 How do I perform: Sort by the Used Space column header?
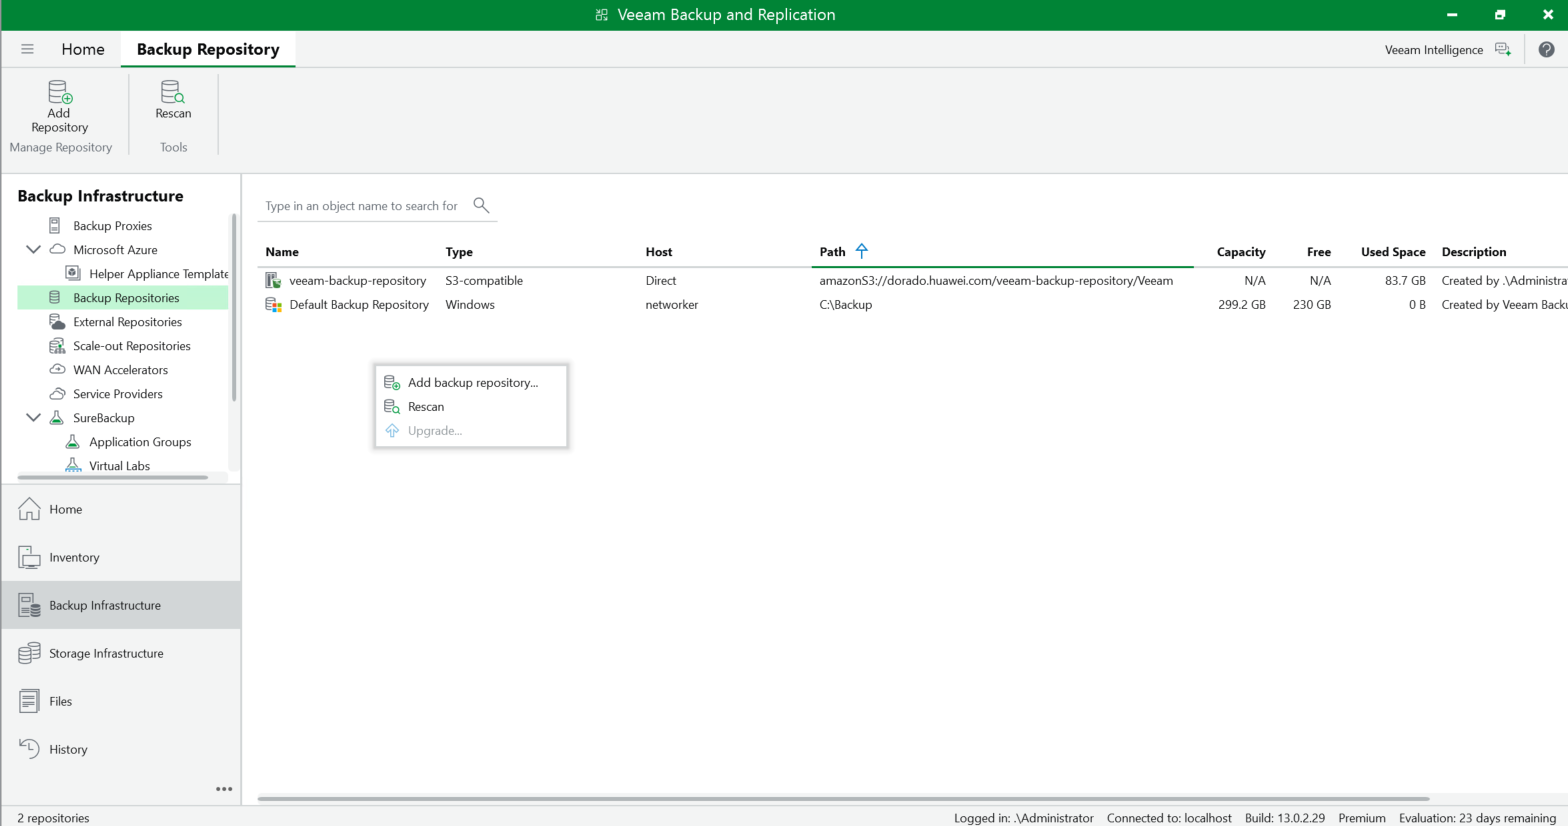click(x=1393, y=252)
